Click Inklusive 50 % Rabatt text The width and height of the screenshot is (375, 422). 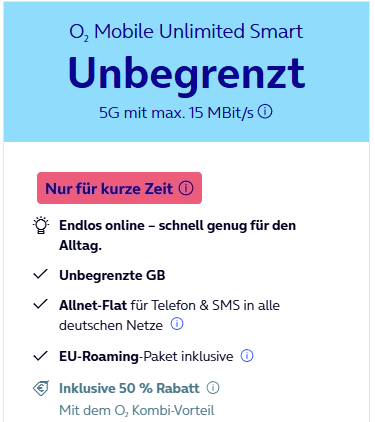[x=129, y=388]
